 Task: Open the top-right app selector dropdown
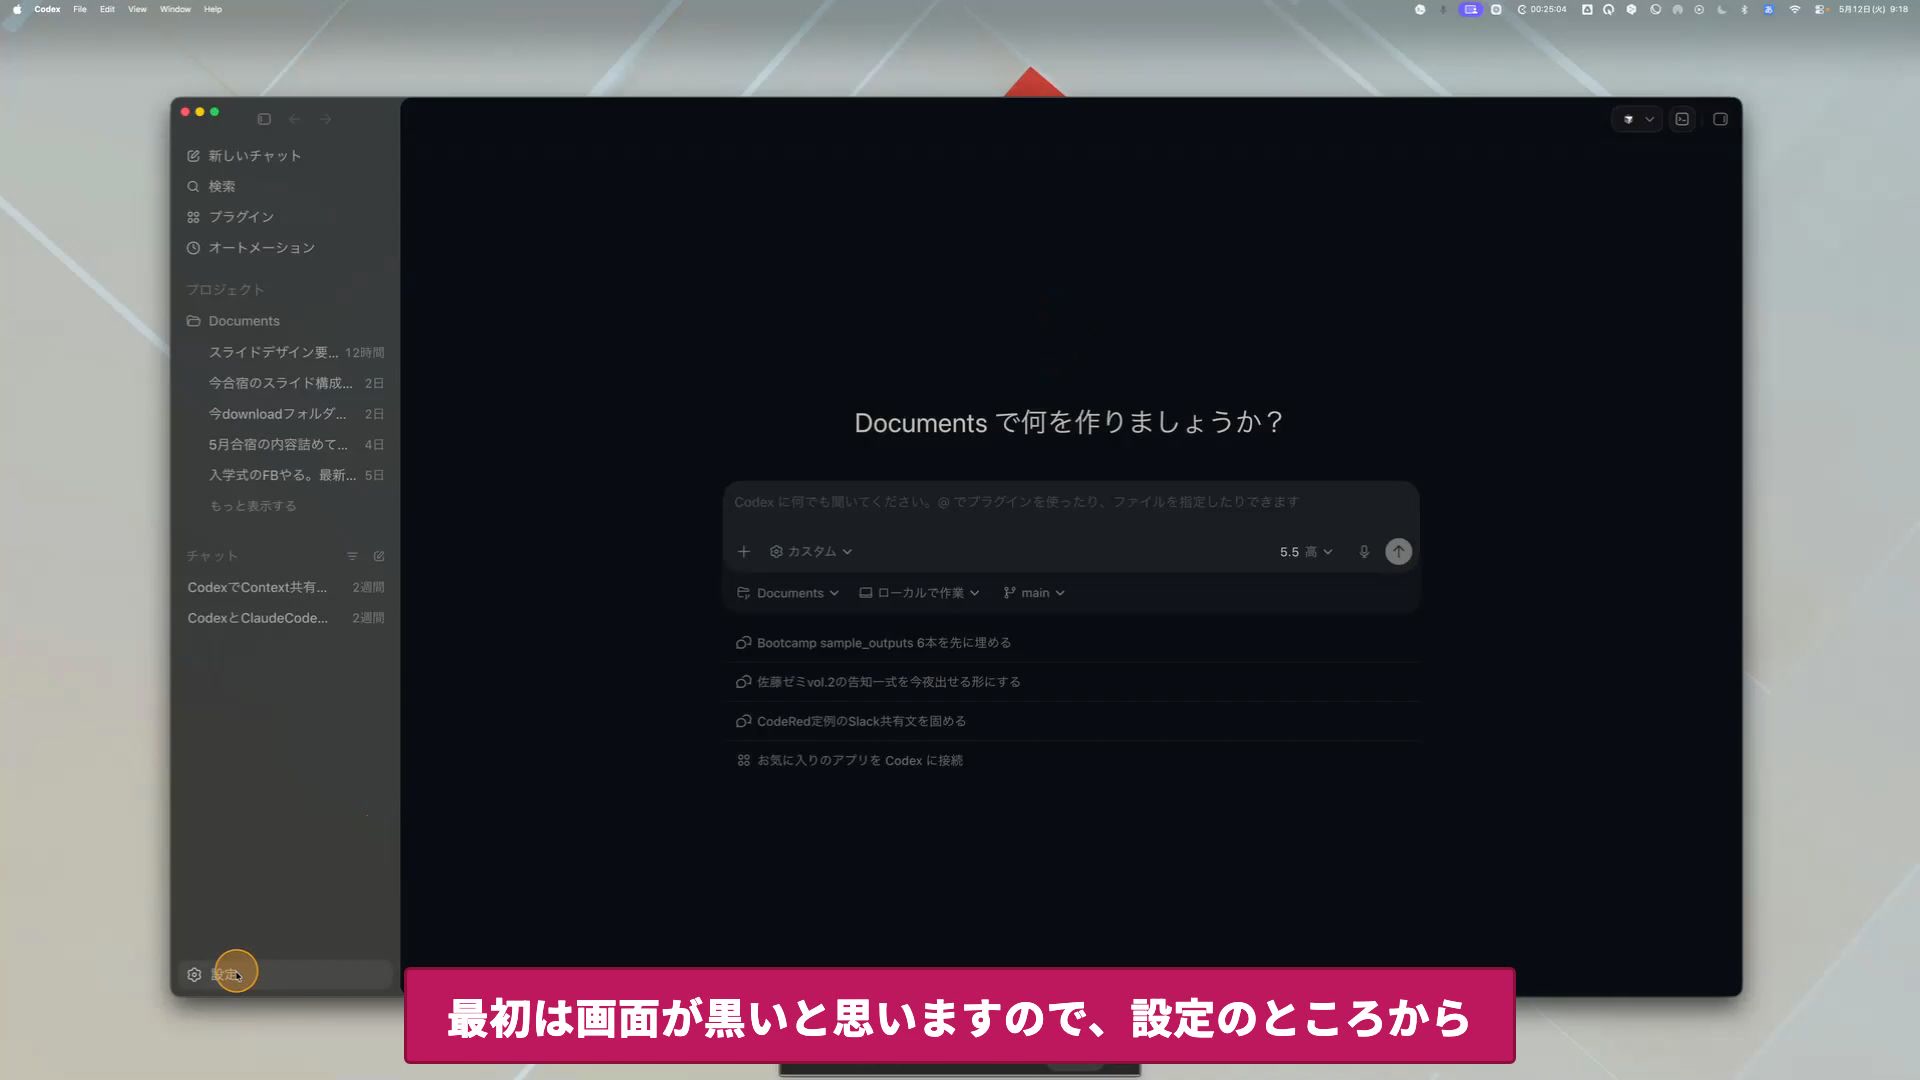1637,119
